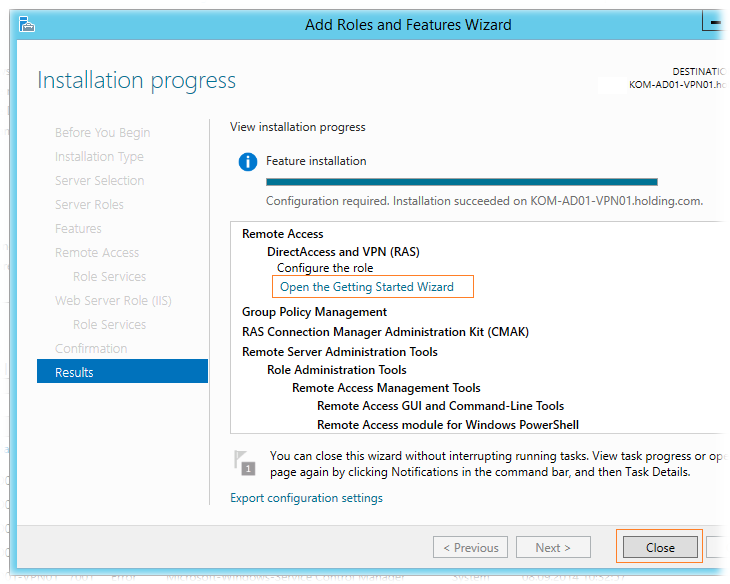Click the blue information icon beside Feature installation
Viewport: 730px width, 584px height.
coord(248,162)
